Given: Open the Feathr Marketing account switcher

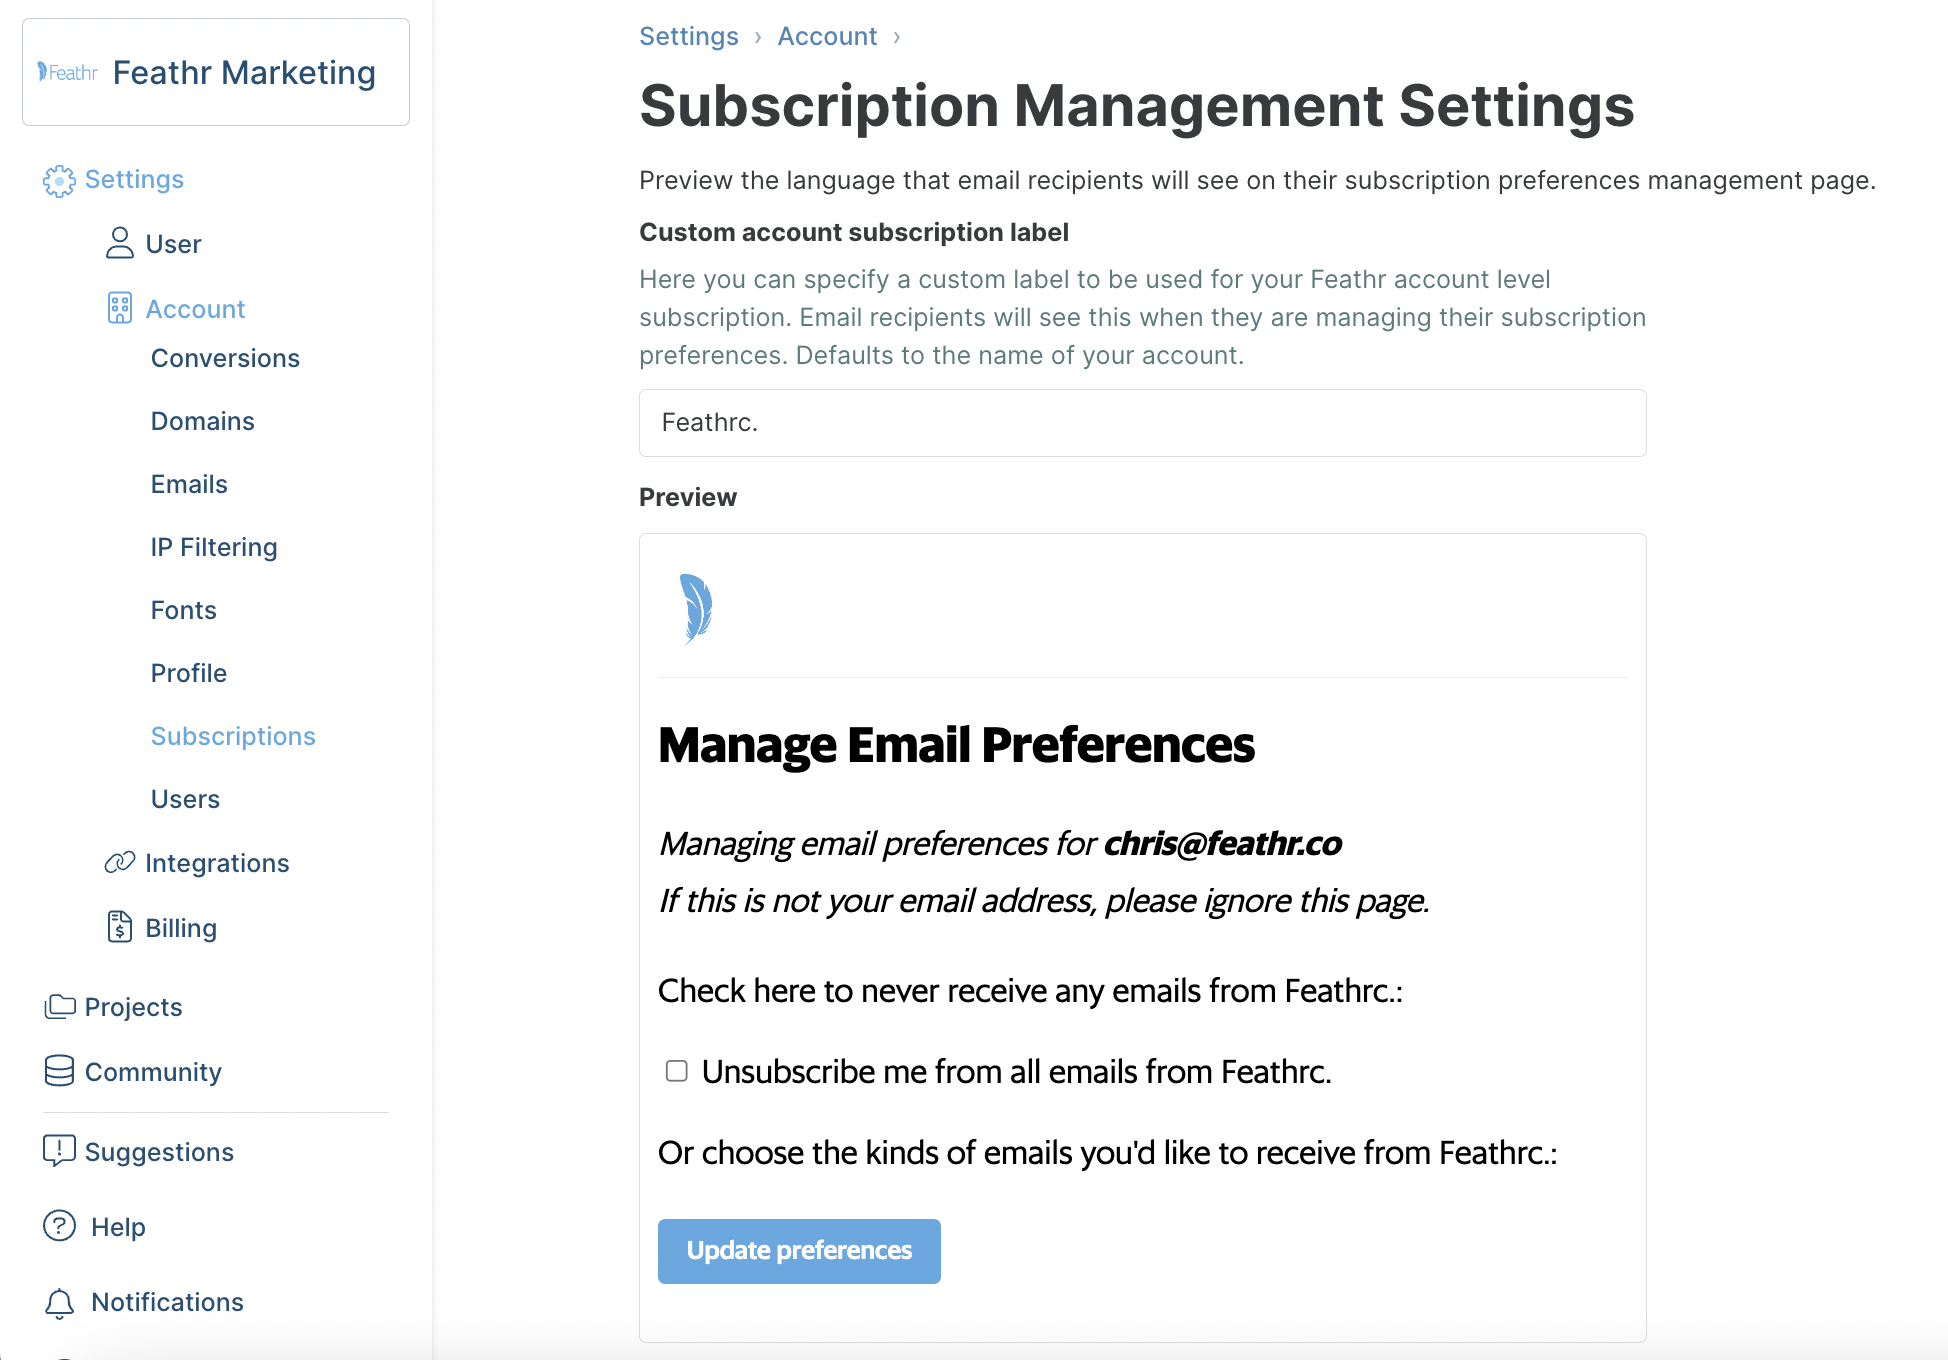Looking at the screenshot, I should pos(216,72).
